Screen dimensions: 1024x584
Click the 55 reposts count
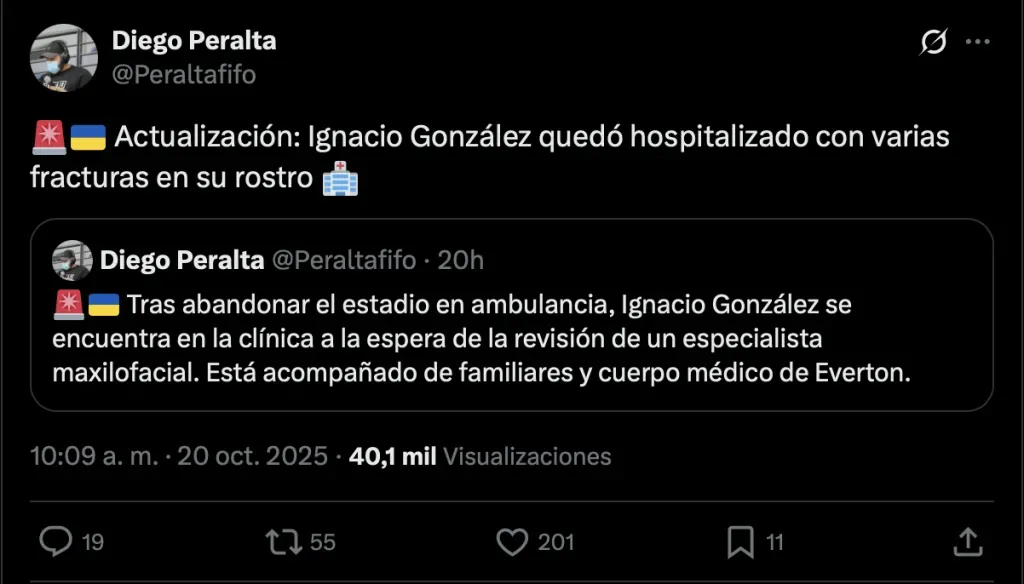click(x=322, y=542)
